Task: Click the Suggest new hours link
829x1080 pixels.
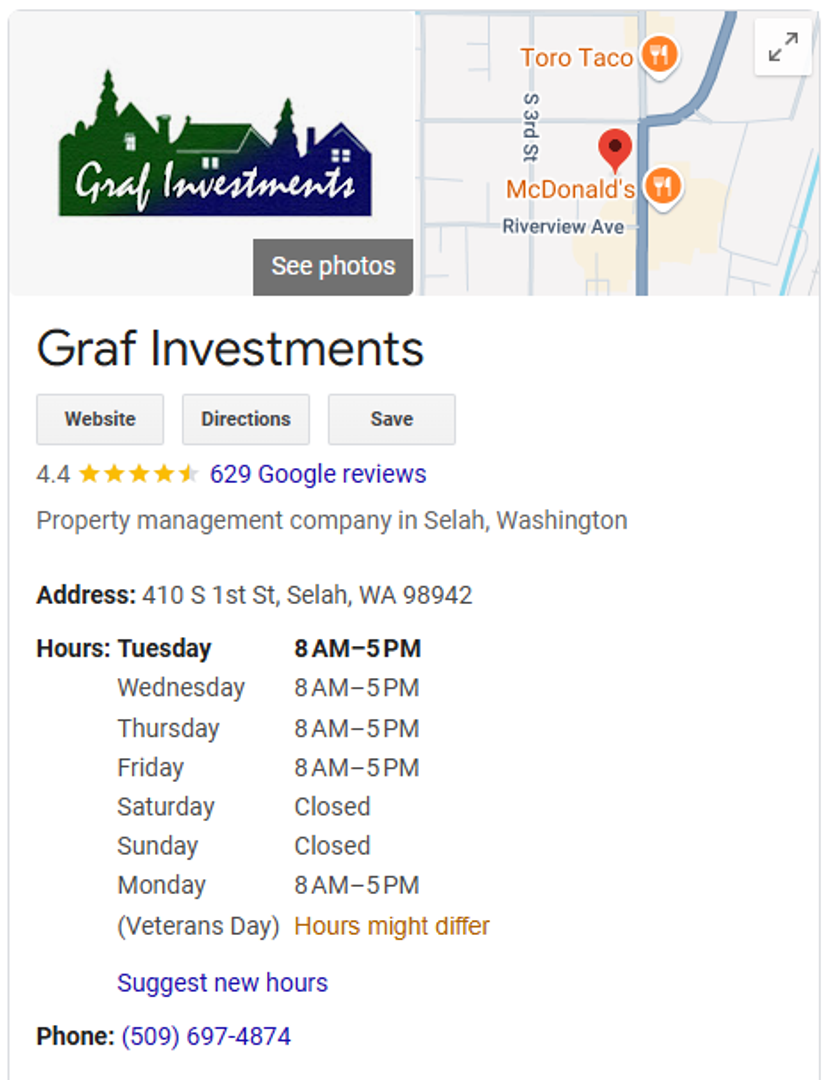Action: [x=222, y=983]
